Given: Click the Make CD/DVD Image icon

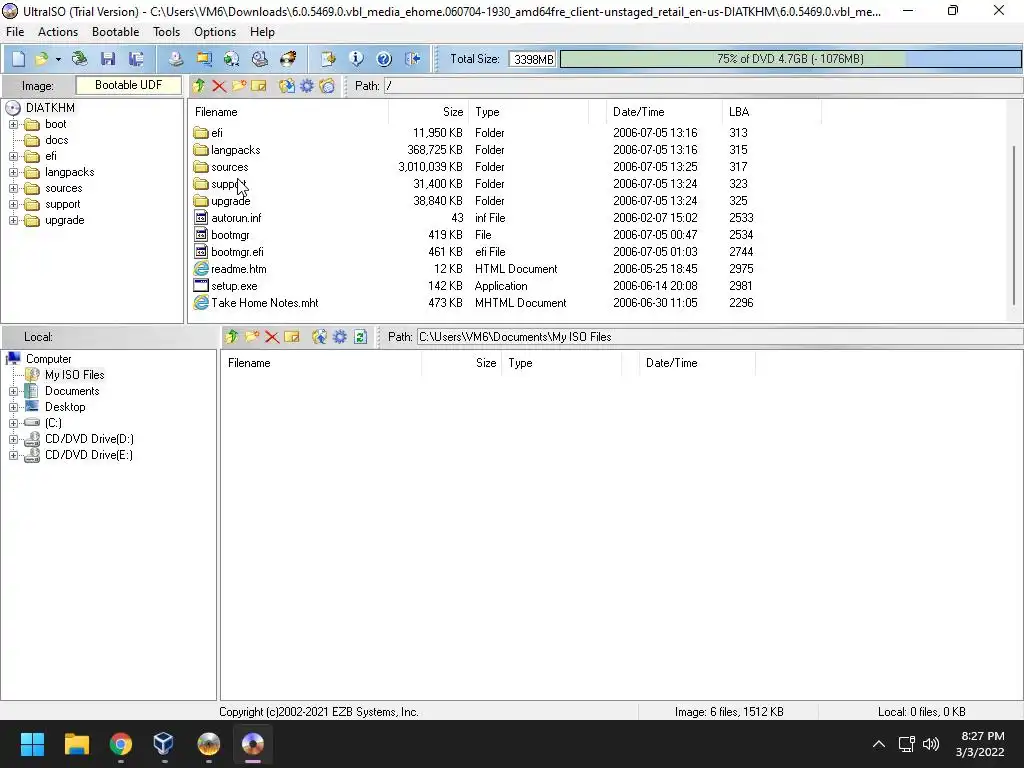Looking at the screenshot, I should [175, 59].
